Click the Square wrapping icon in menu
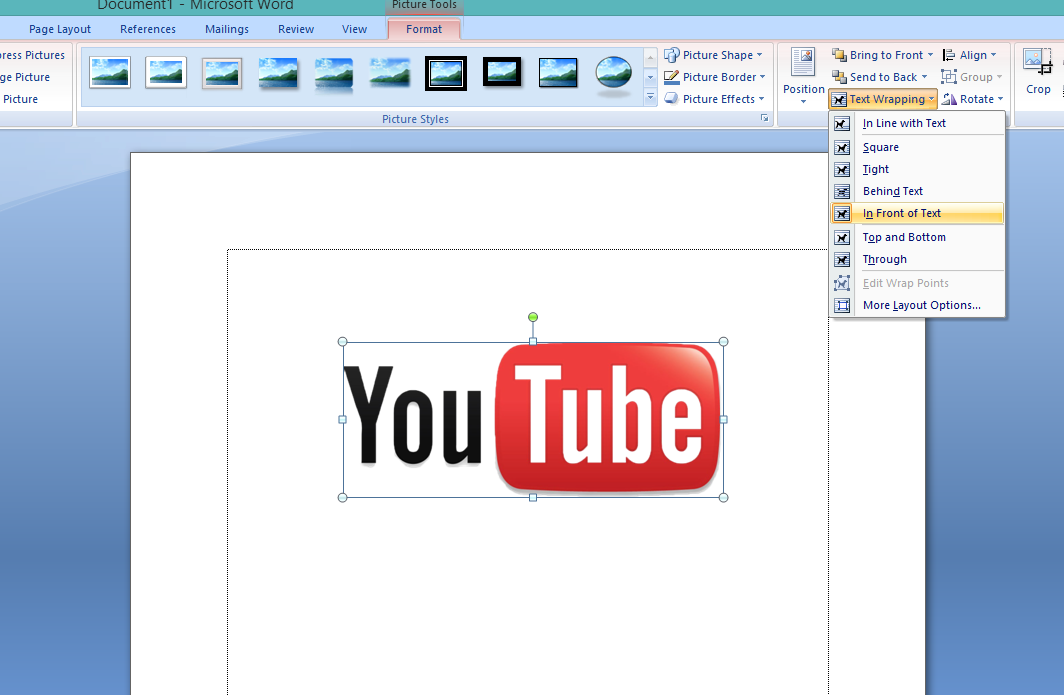Image resolution: width=1064 pixels, height=695 pixels. pyautogui.click(x=842, y=147)
